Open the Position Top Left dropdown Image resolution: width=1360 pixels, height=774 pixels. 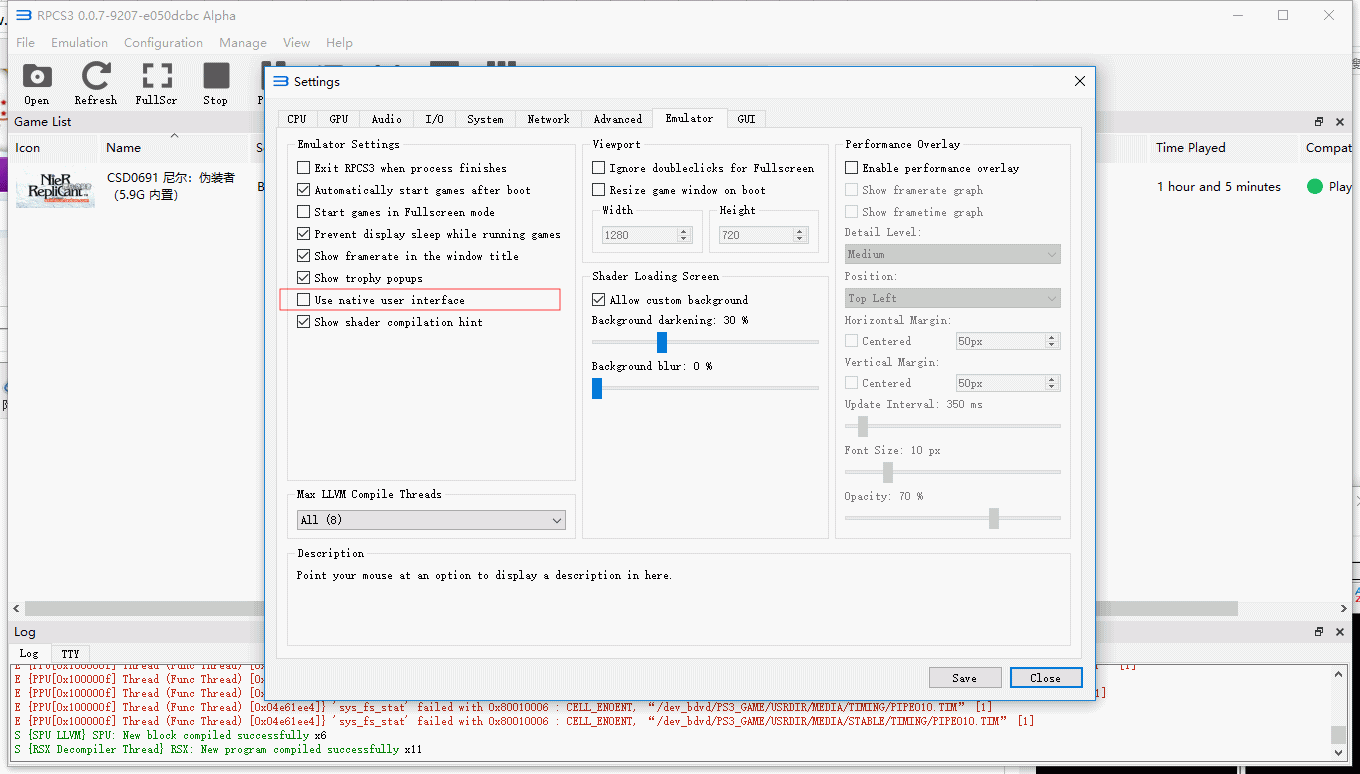[x=952, y=298]
